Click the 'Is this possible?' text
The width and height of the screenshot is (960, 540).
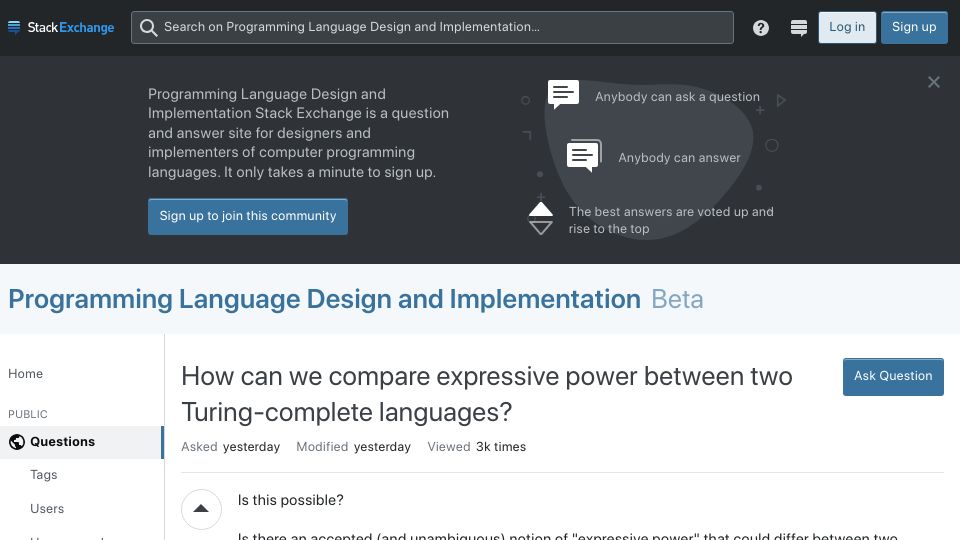[x=291, y=500]
